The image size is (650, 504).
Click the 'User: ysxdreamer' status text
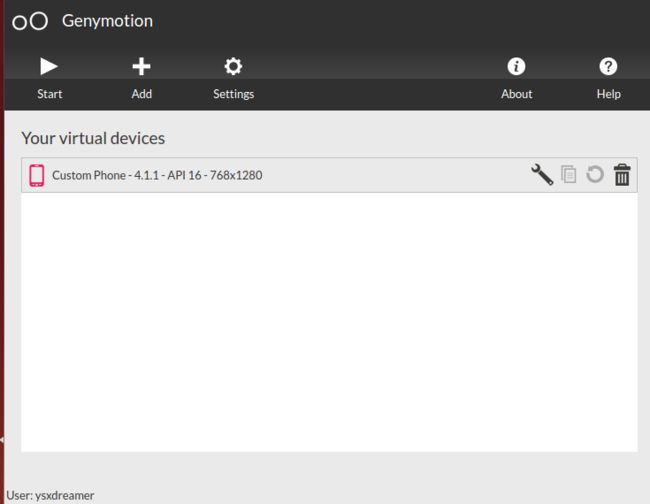pyautogui.click(x=50, y=495)
